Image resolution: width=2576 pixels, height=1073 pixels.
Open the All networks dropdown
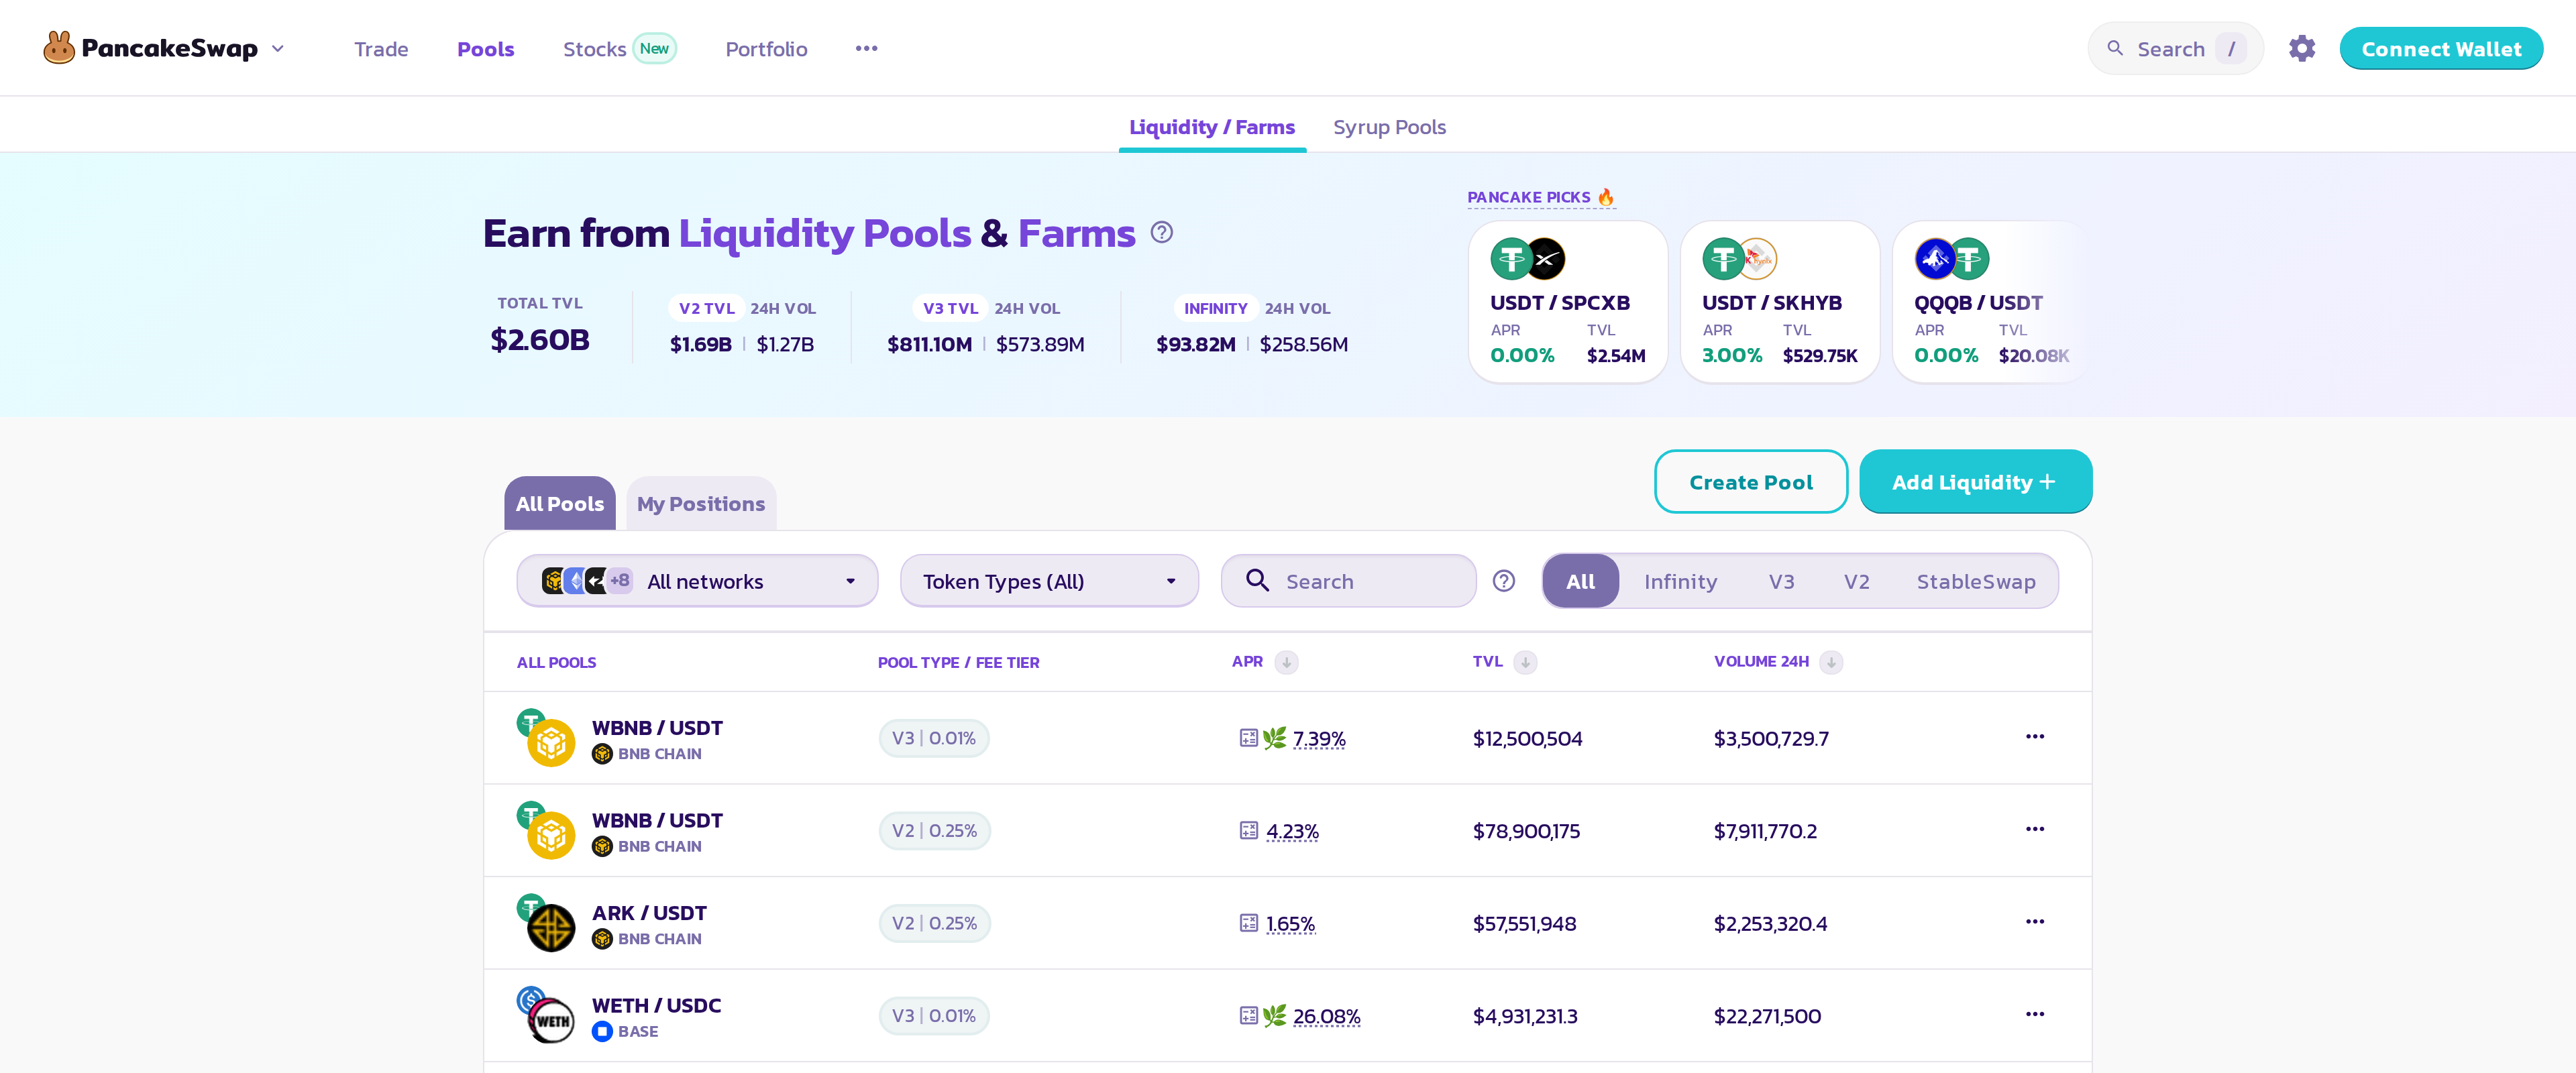pos(697,581)
